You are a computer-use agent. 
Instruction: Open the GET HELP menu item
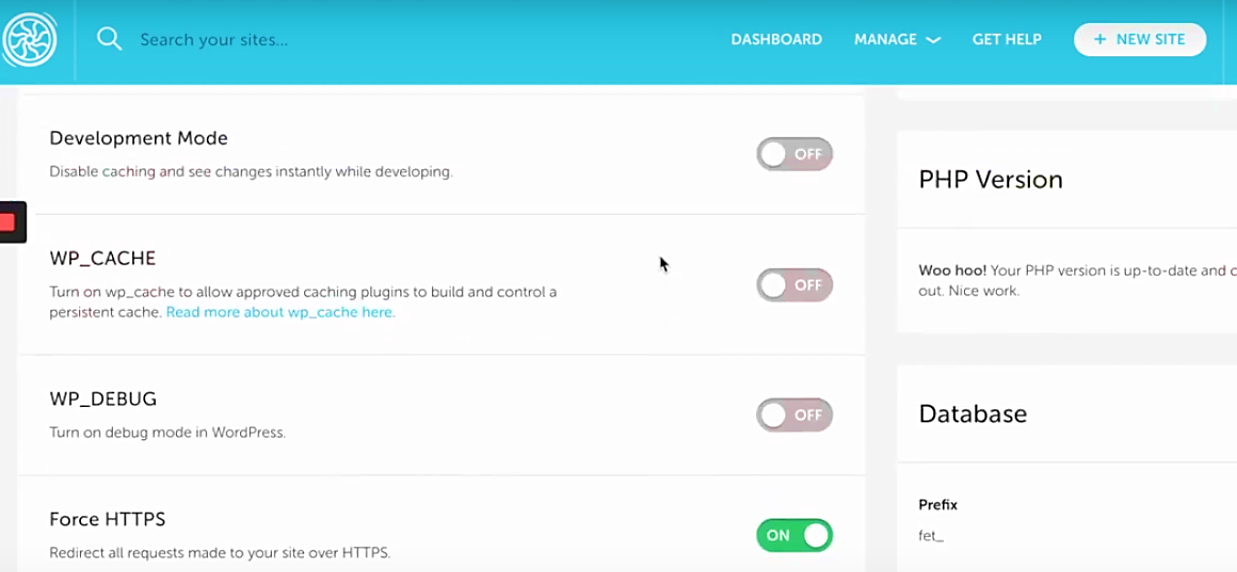pyautogui.click(x=1007, y=39)
